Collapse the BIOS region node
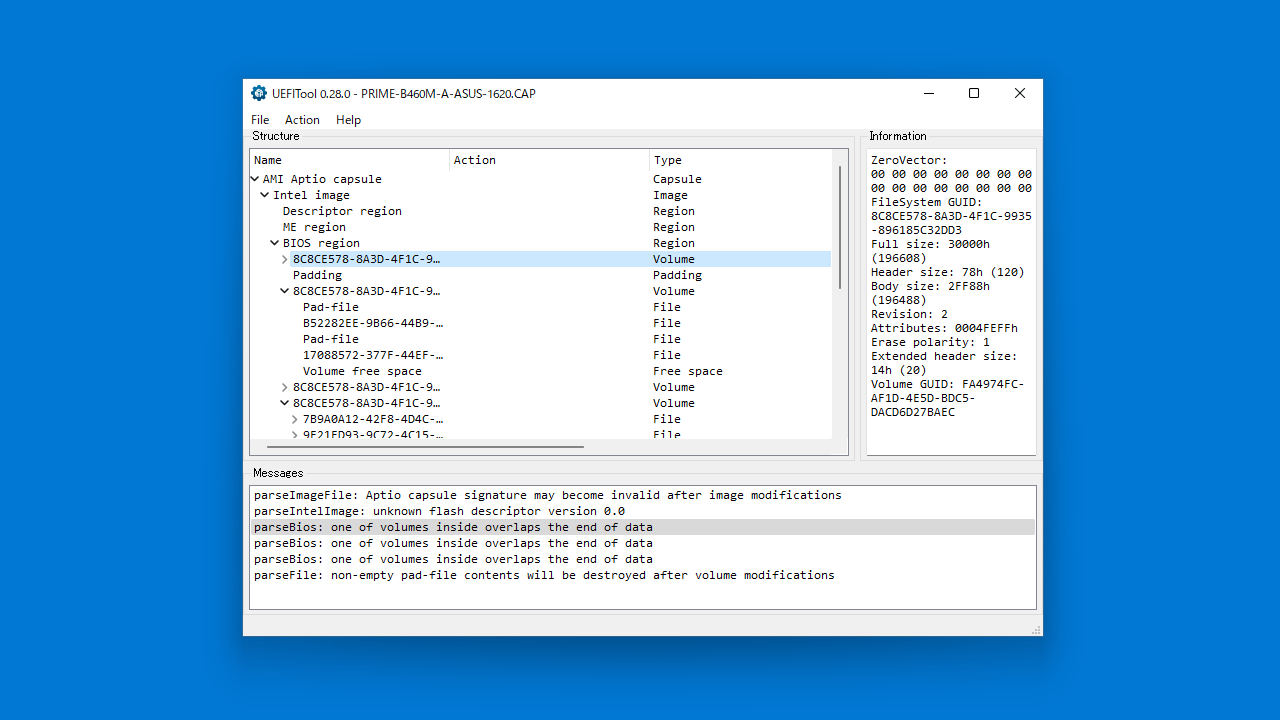Screen dimensions: 1280x720 coord(275,243)
